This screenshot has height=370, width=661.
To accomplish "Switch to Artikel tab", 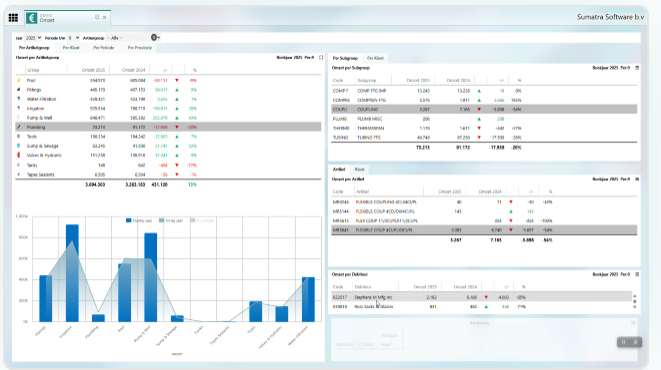I will (339, 169).
